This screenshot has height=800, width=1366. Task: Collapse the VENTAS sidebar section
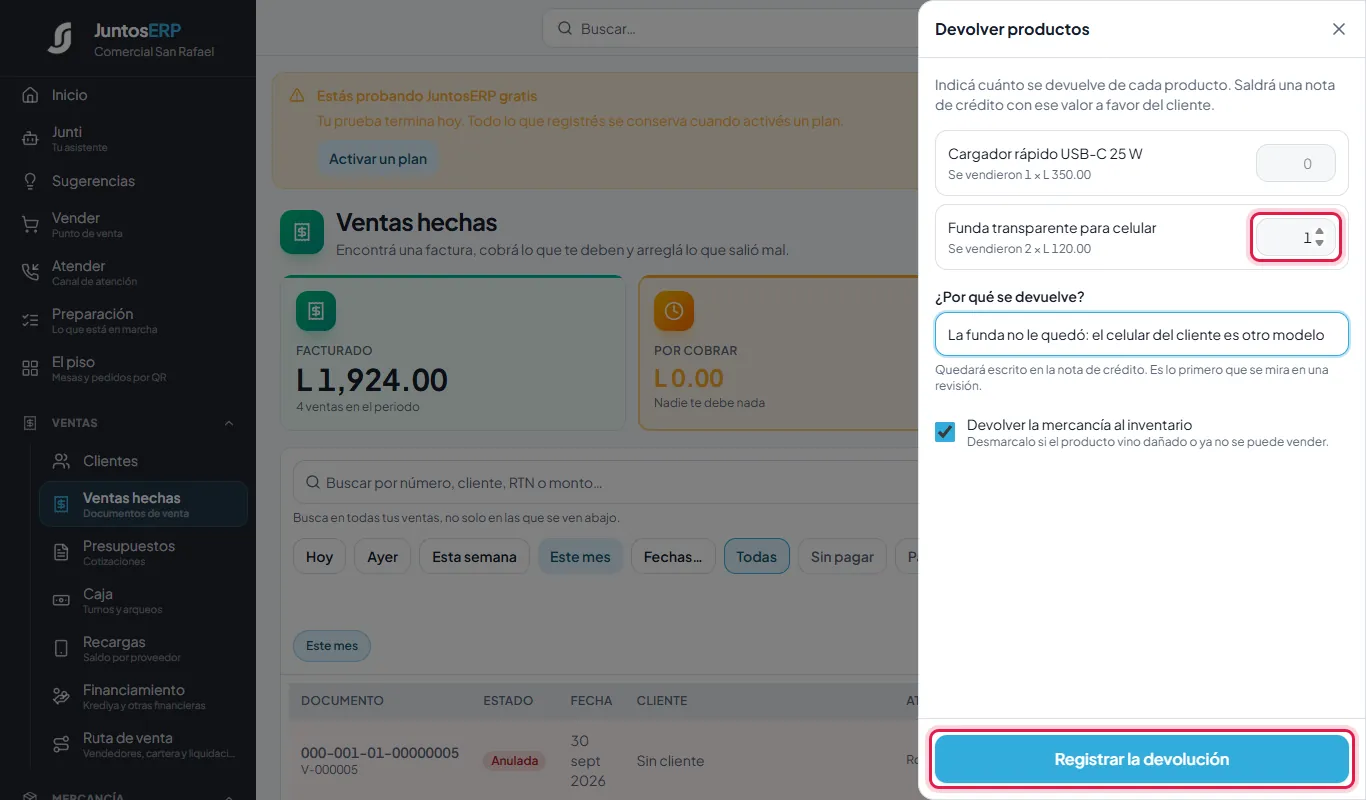(229, 423)
